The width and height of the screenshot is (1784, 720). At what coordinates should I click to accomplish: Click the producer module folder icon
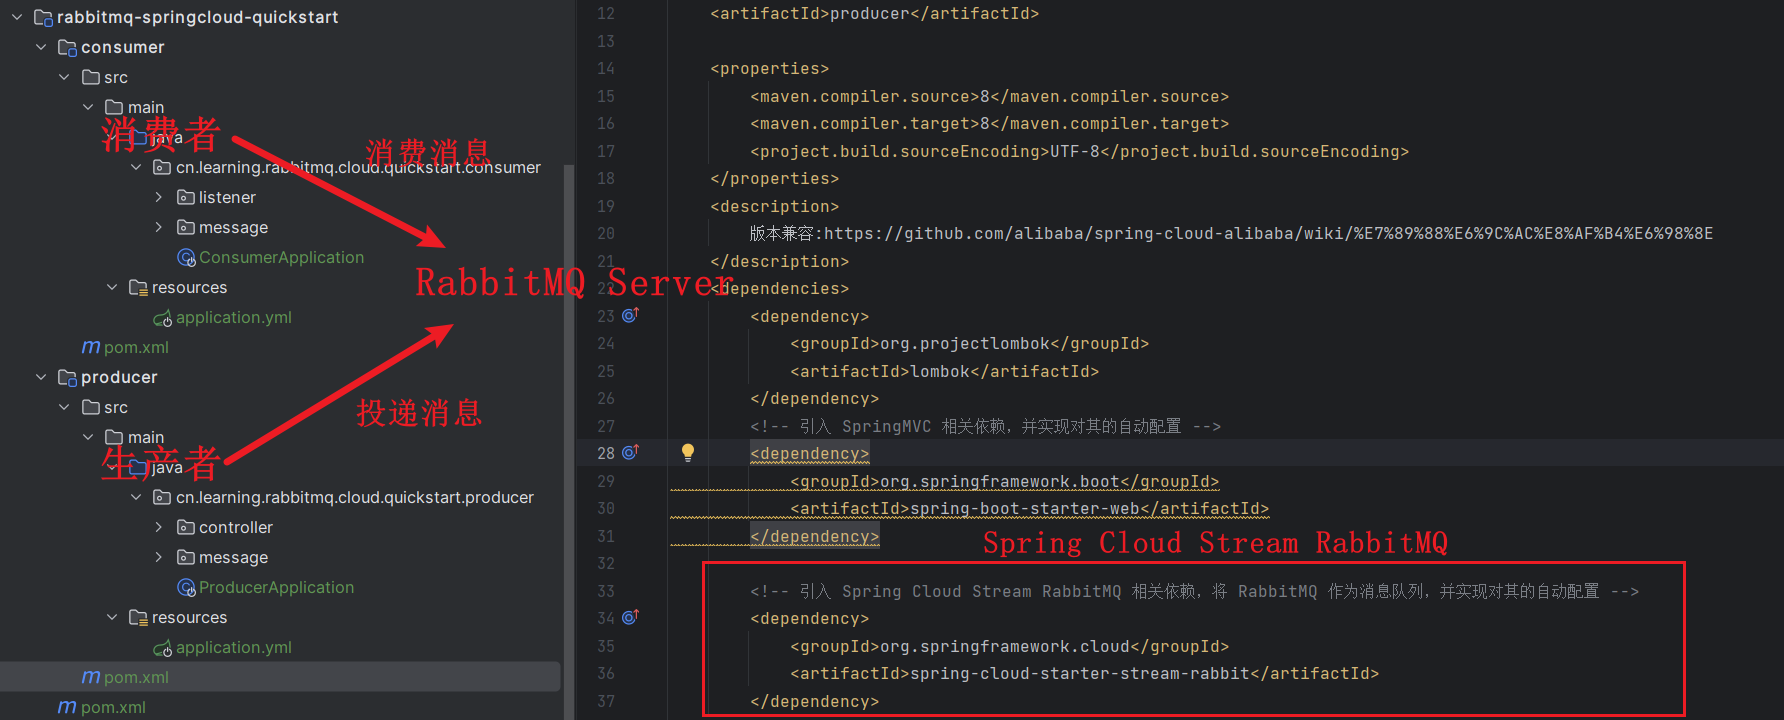pos(68,377)
